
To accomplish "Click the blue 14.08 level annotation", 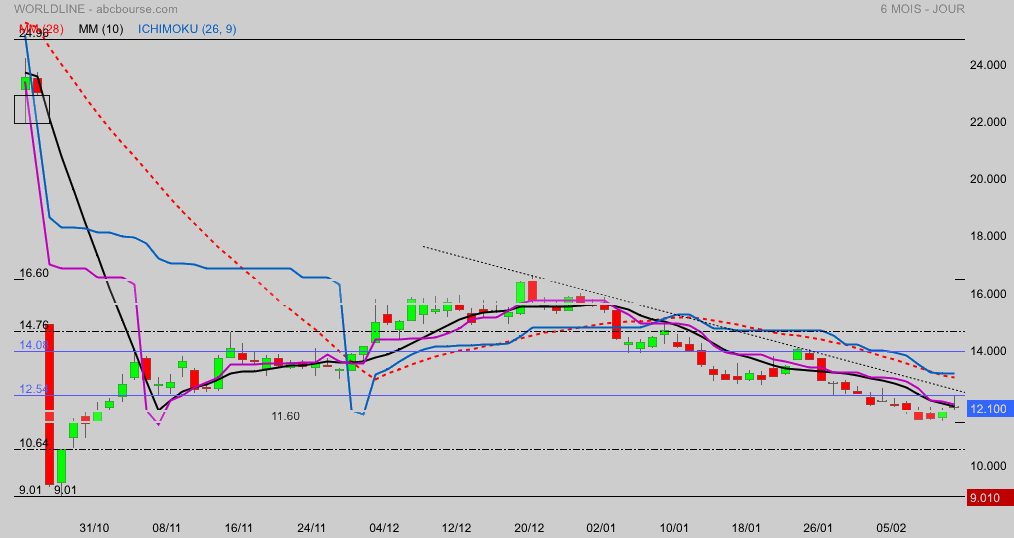I will (34, 345).
